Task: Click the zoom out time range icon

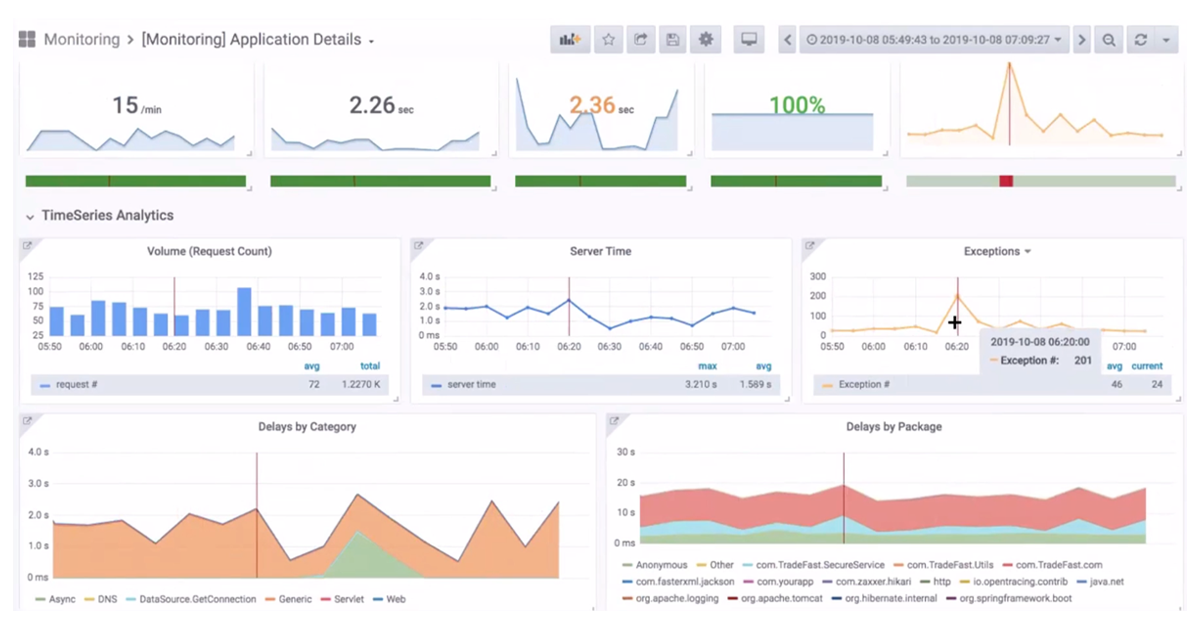Action: [x=1109, y=40]
